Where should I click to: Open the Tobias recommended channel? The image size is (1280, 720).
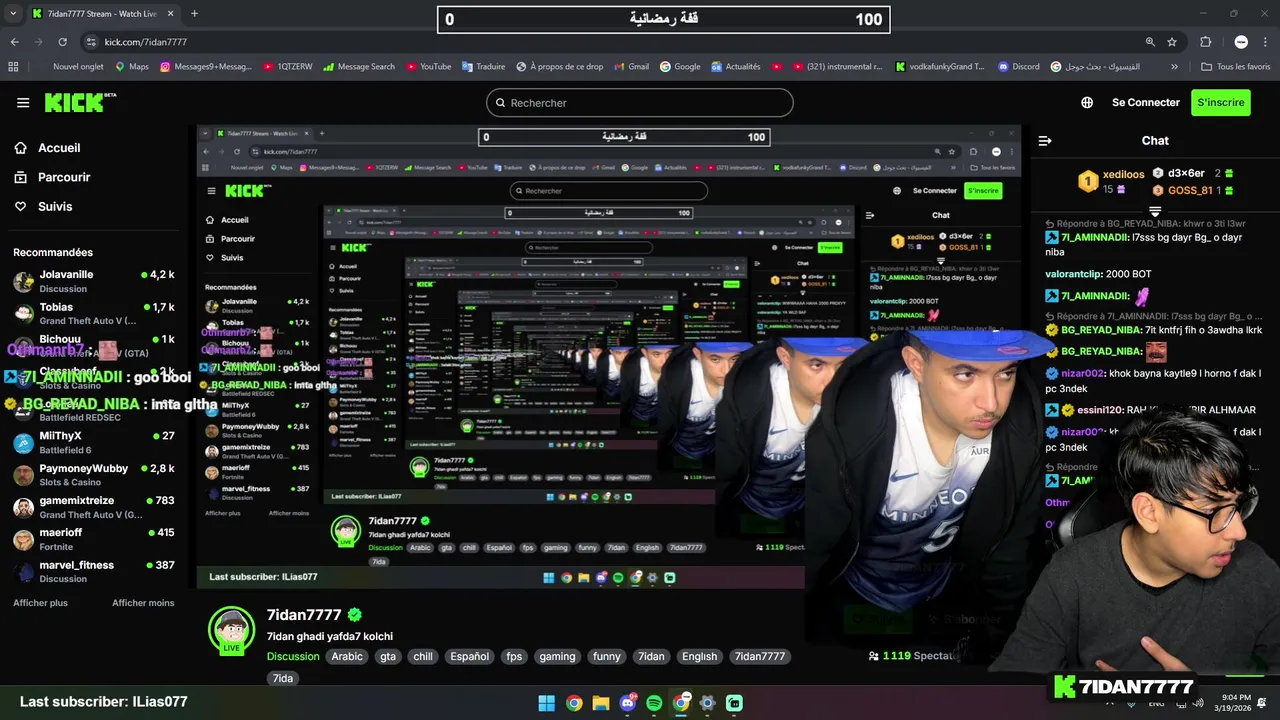click(x=94, y=313)
